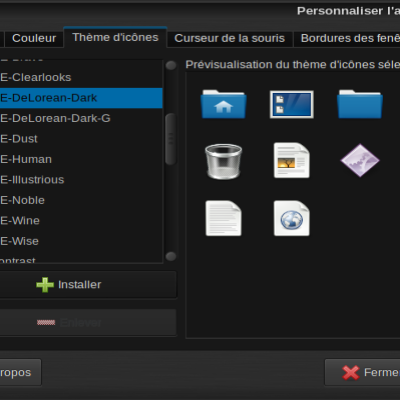The height and width of the screenshot is (400, 400).
Task: Choose the E-Noble icon theme
Action: click(81, 200)
